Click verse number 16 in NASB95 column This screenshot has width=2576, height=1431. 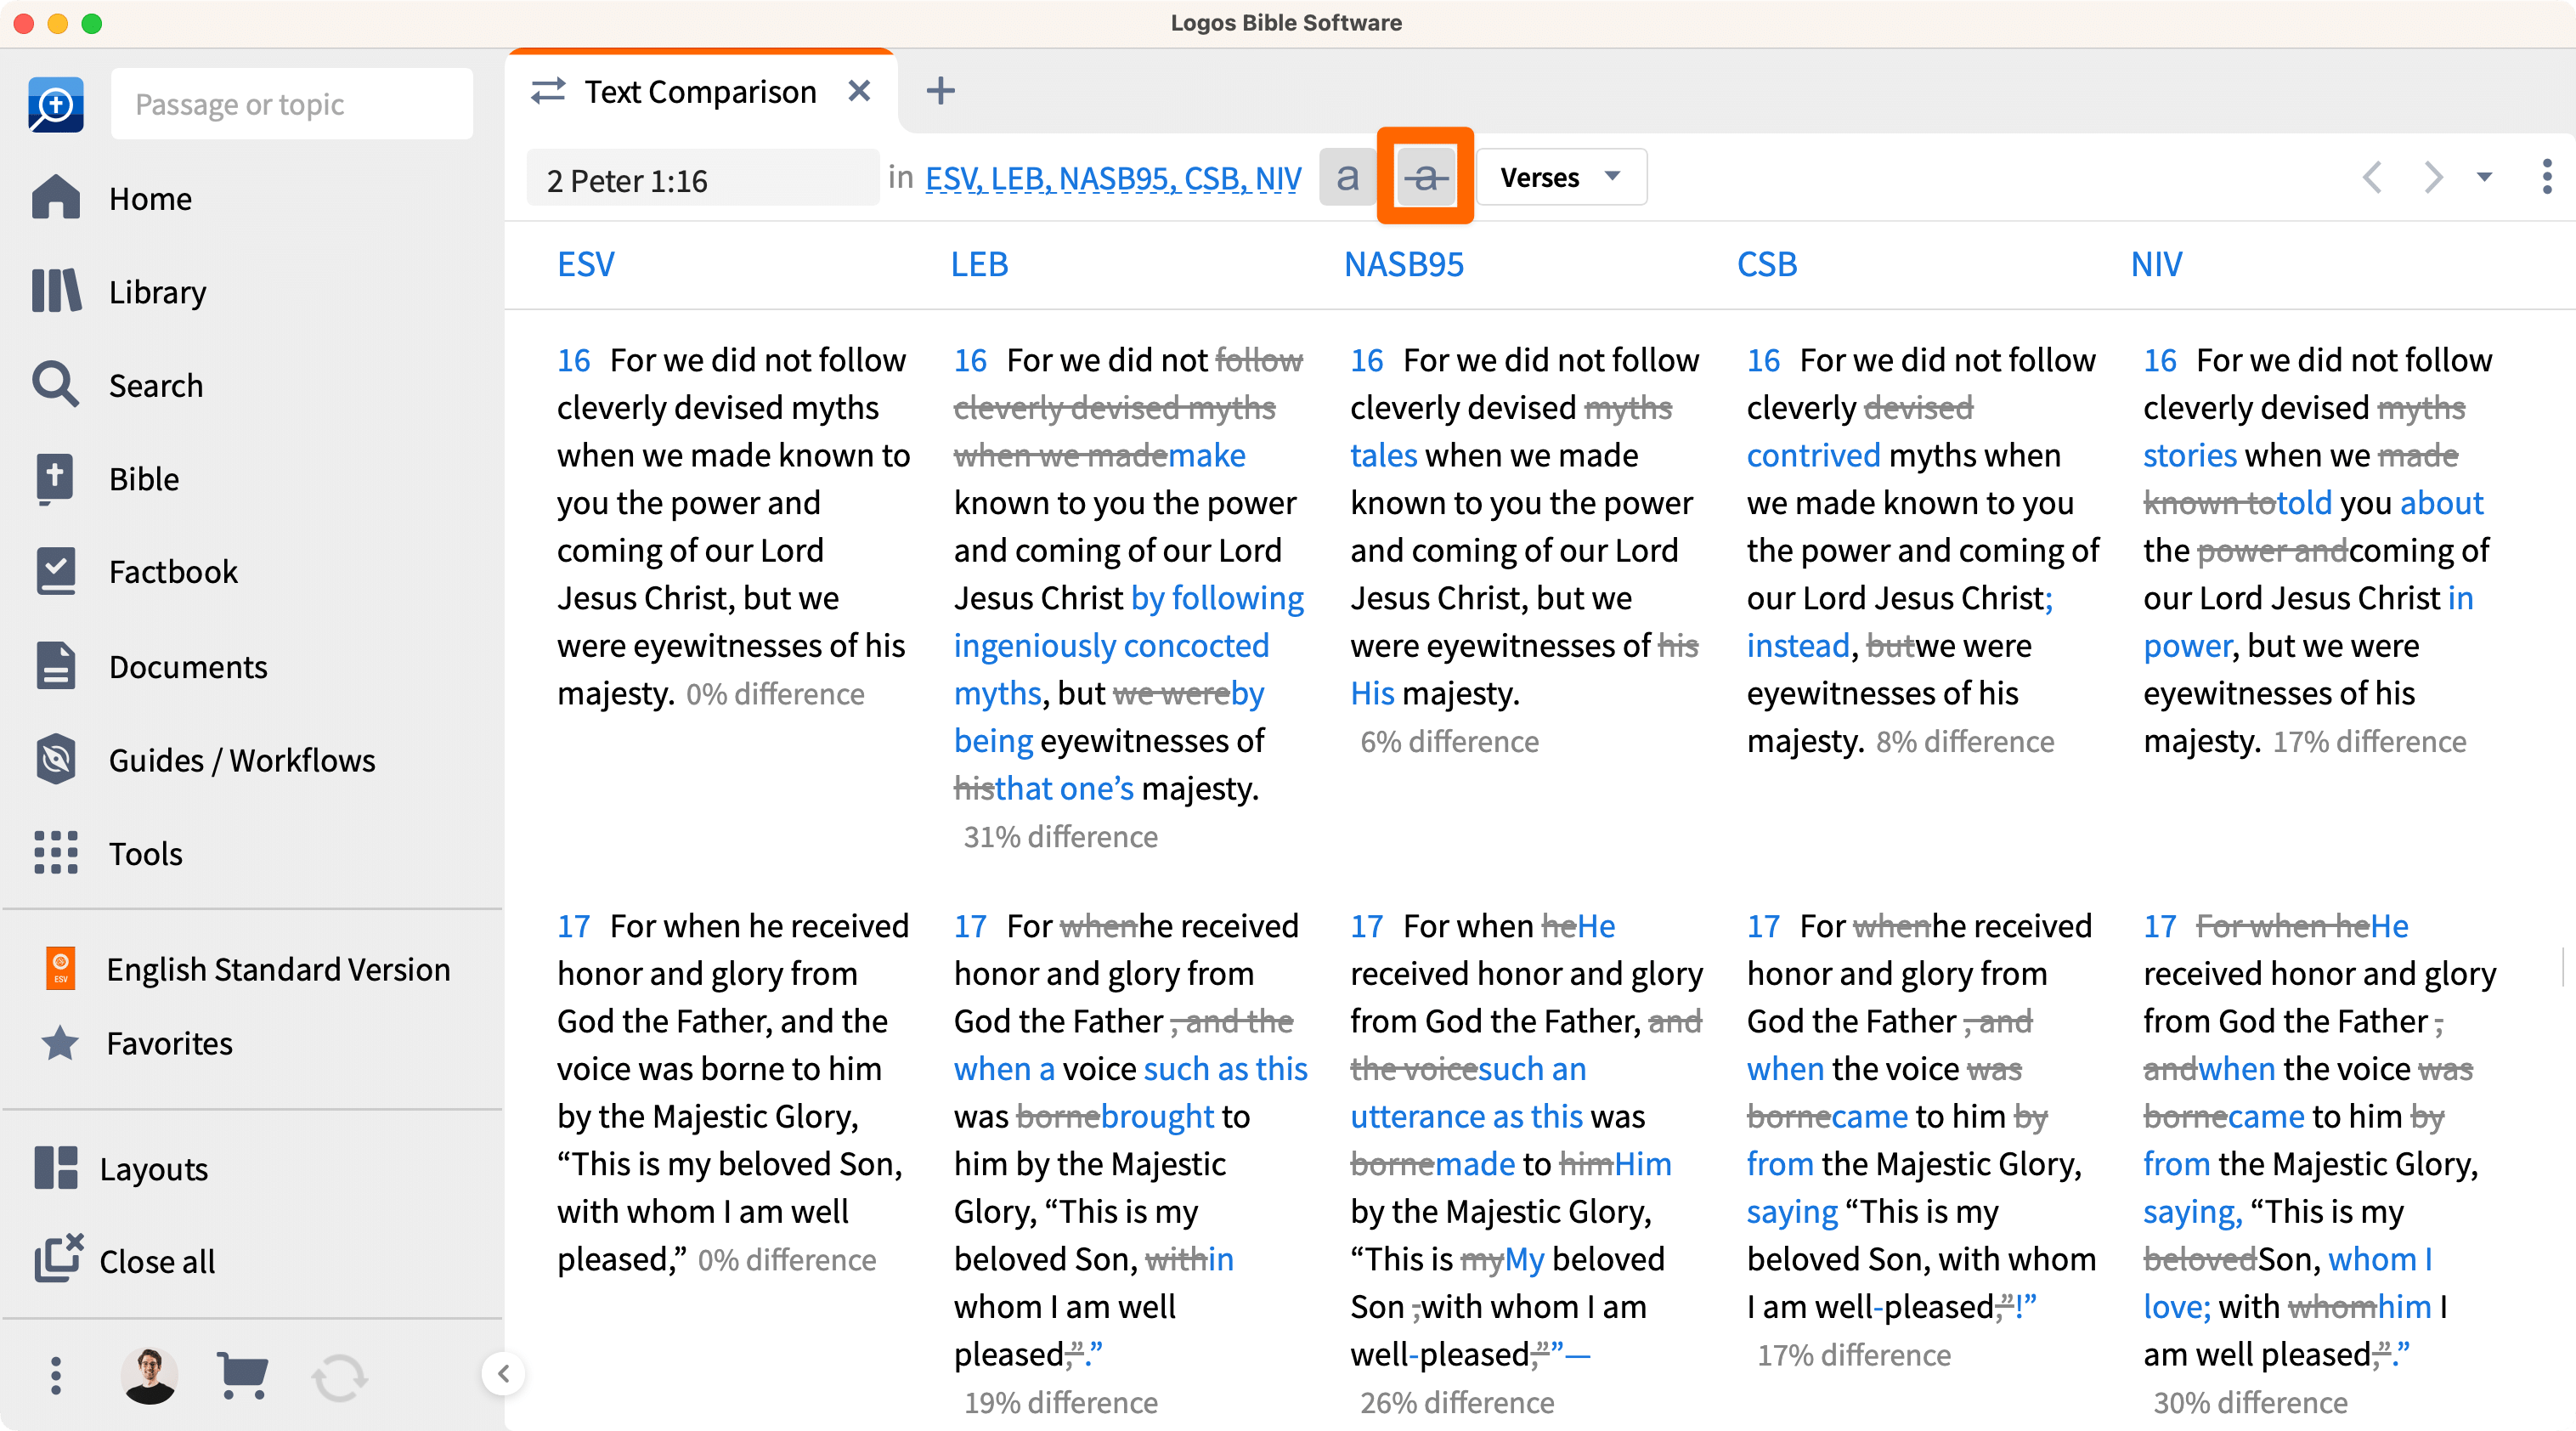(x=1367, y=360)
